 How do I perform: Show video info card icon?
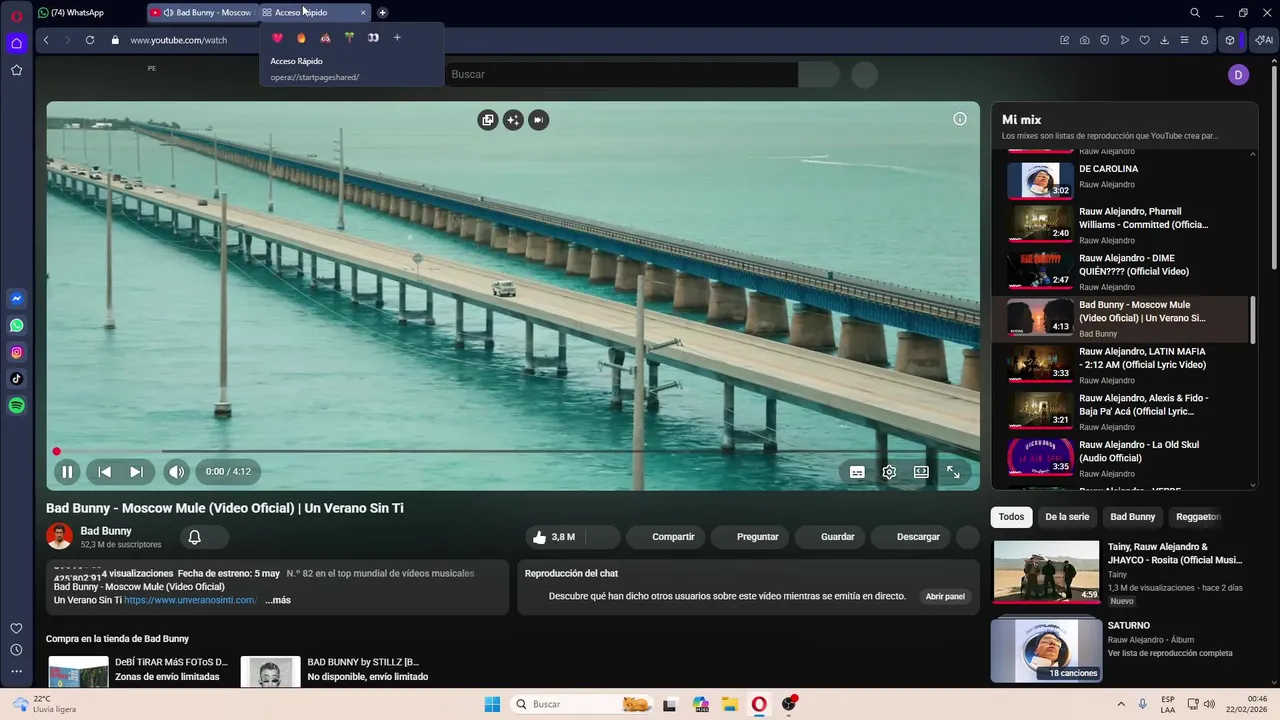click(960, 119)
